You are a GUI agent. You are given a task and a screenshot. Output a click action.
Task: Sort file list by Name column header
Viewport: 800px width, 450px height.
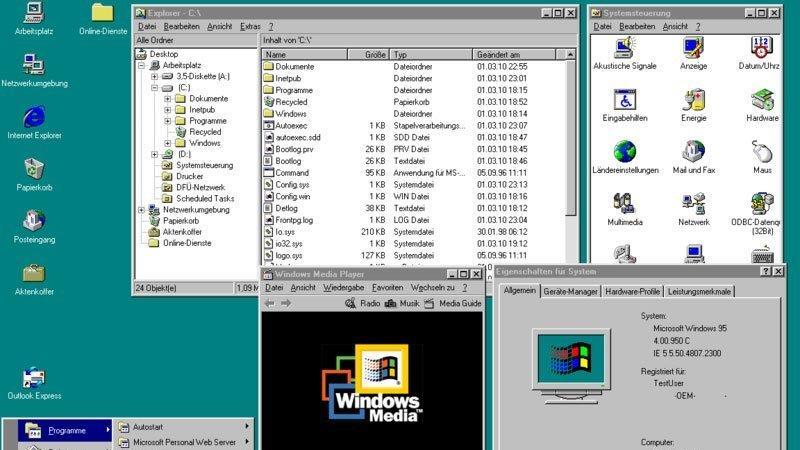click(305, 55)
